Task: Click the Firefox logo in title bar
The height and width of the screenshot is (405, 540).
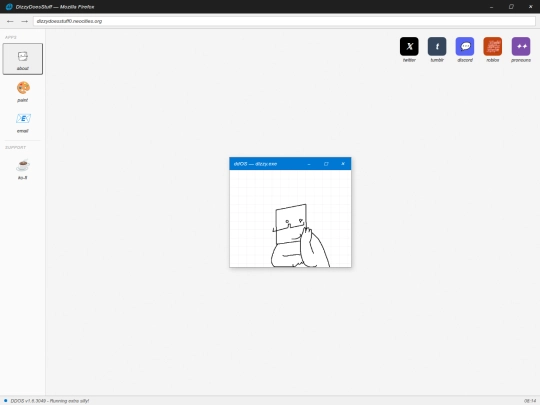Action: pos(9,7)
